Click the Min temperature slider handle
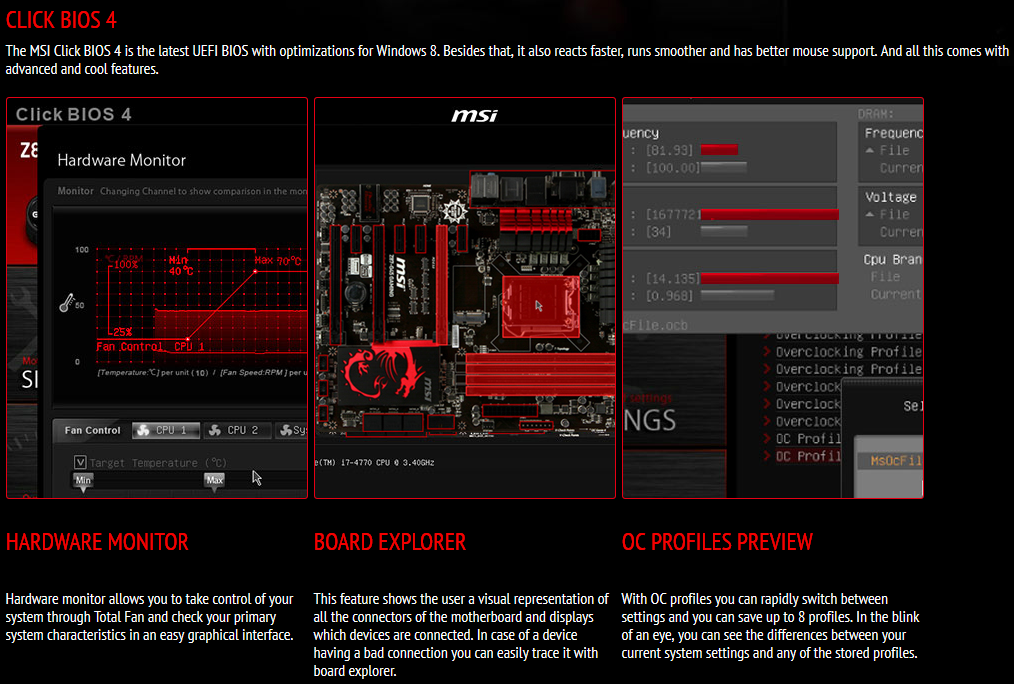 83,482
